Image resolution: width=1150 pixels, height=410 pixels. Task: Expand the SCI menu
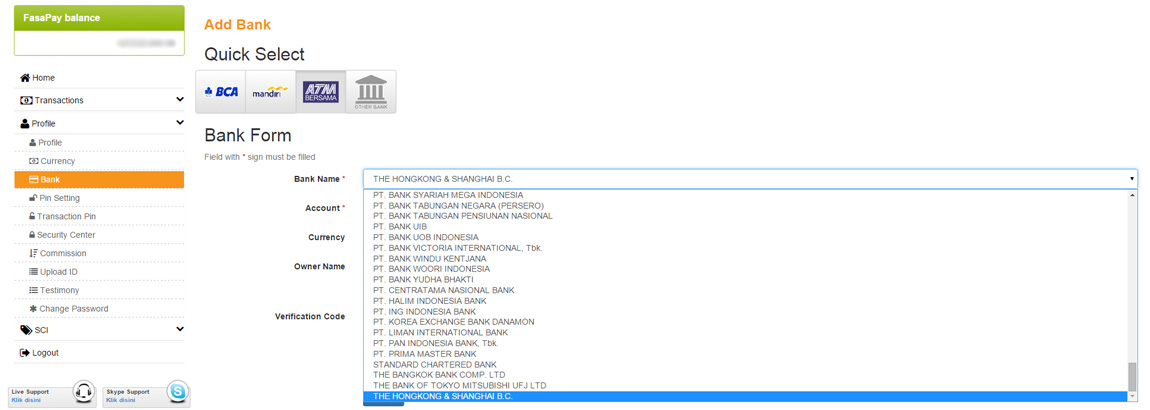coord(99,330)
